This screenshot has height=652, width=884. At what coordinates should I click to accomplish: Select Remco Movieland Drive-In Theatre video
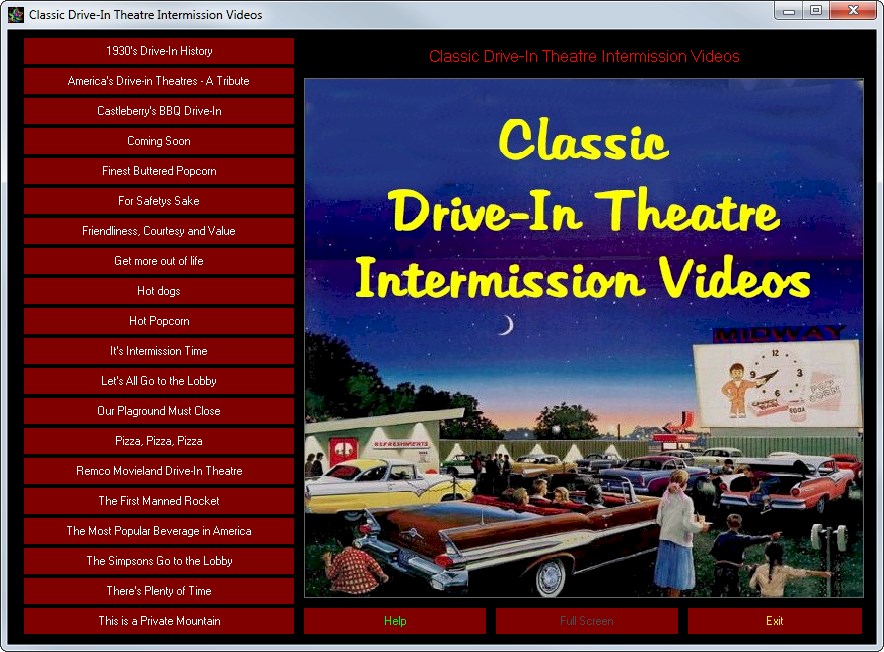(159, 471)
